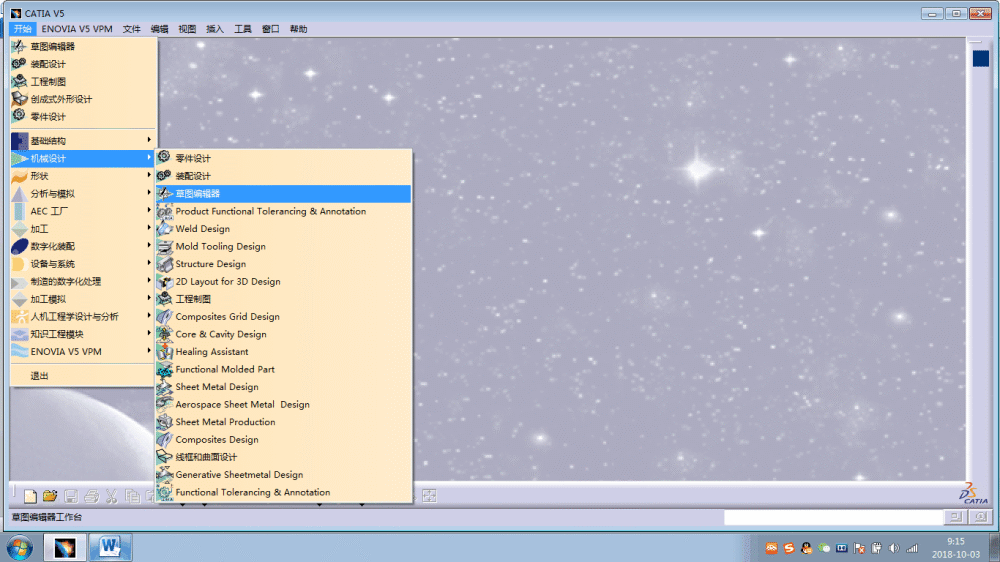Click the New document toolbar icon
The height and width of the screenshot is (562, 1000).
(x=29, y=496)
